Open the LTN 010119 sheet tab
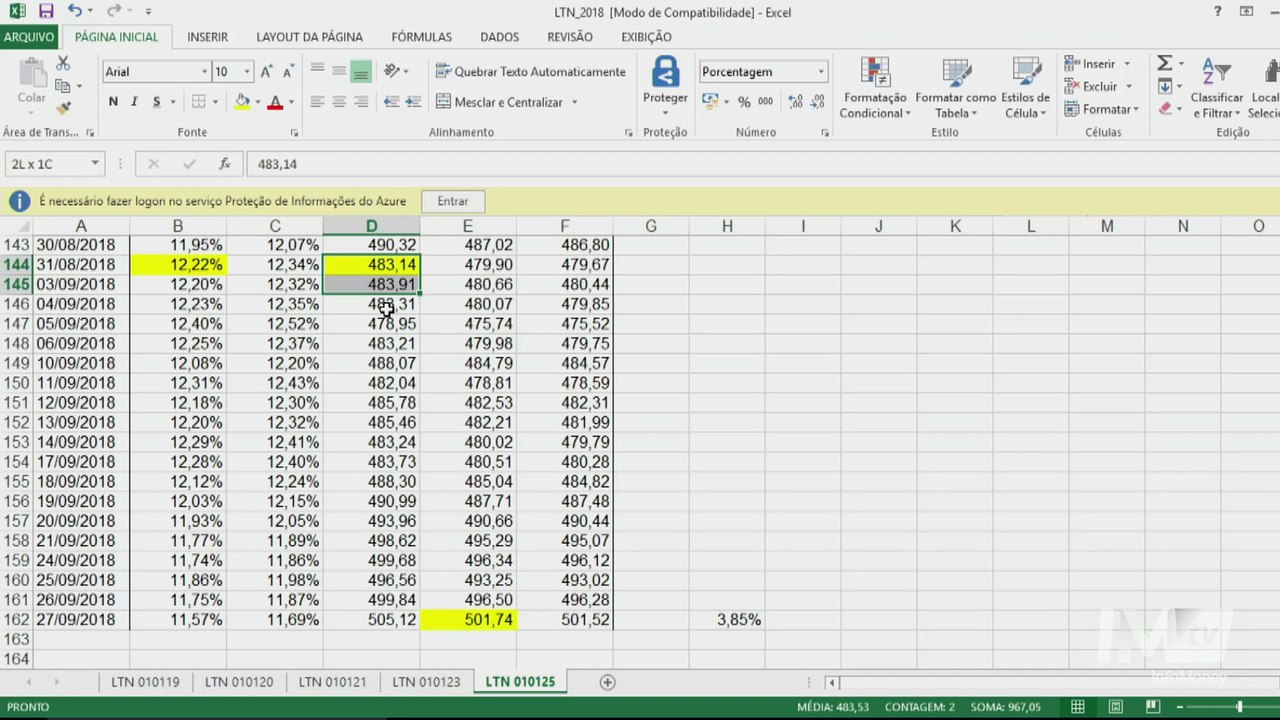 [x=145, y=682]
